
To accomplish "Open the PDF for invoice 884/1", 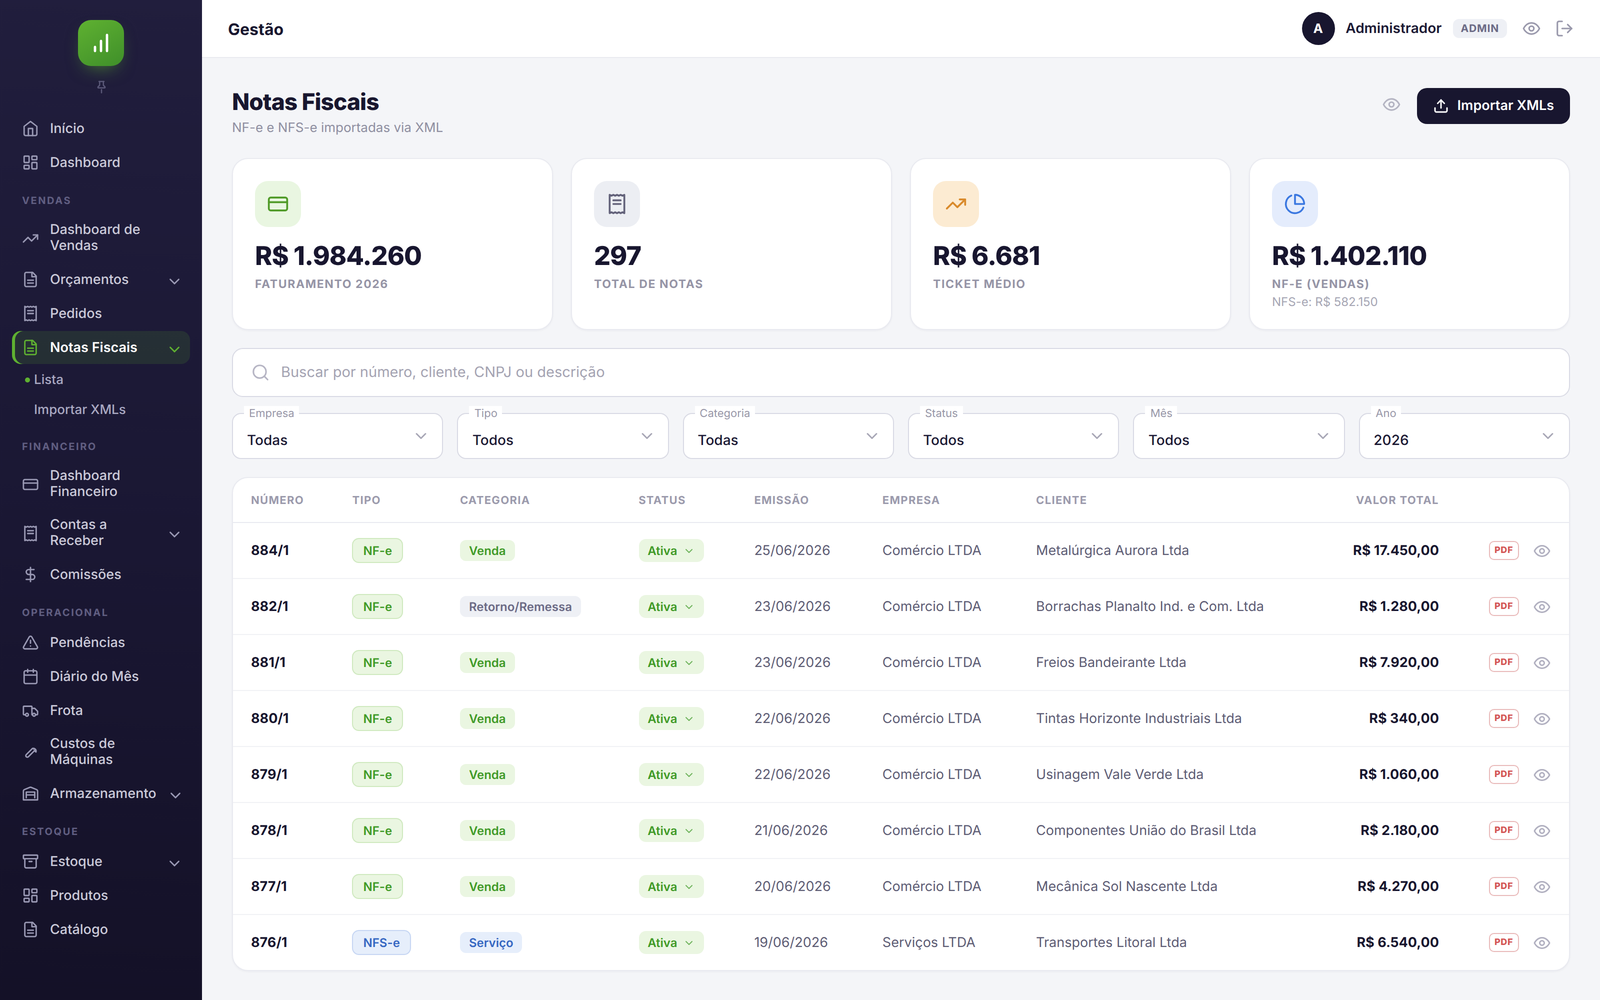I will click(1503, 550).
